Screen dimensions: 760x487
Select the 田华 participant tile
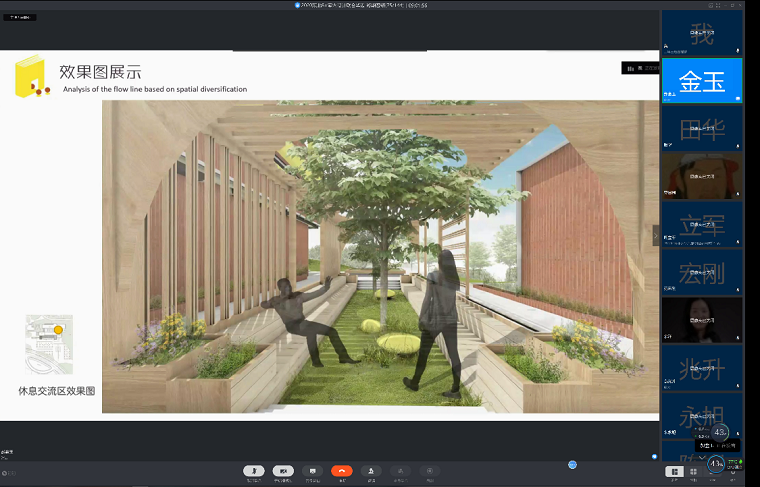(701, 128)
